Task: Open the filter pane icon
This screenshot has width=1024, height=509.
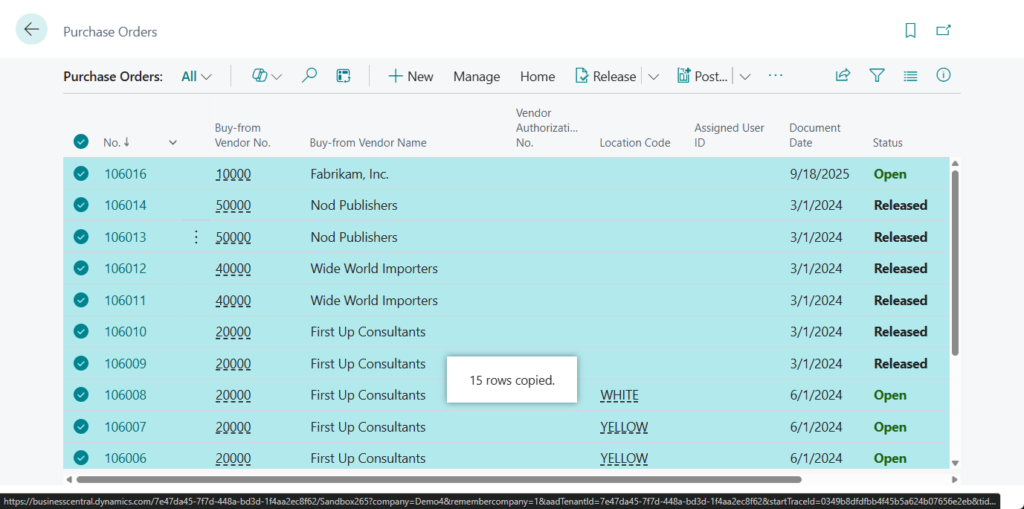Action: pos(877,76)
